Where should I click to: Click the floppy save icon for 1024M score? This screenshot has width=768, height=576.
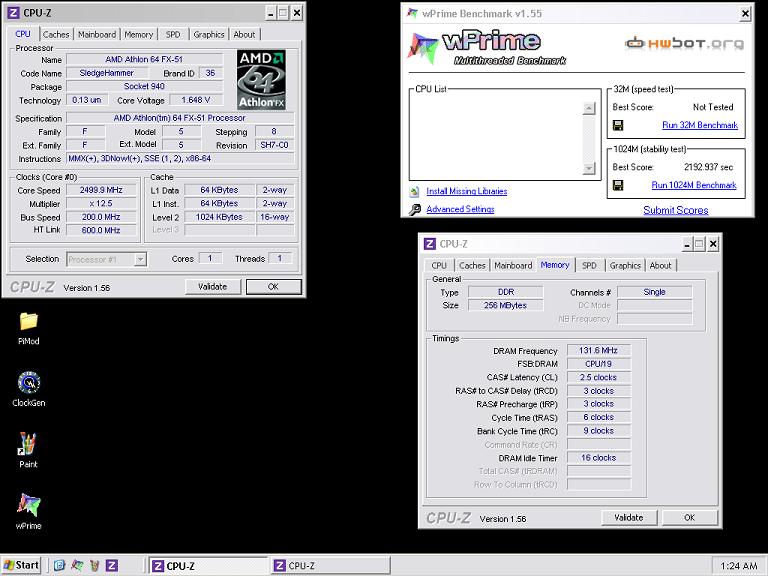coord(618,185)
